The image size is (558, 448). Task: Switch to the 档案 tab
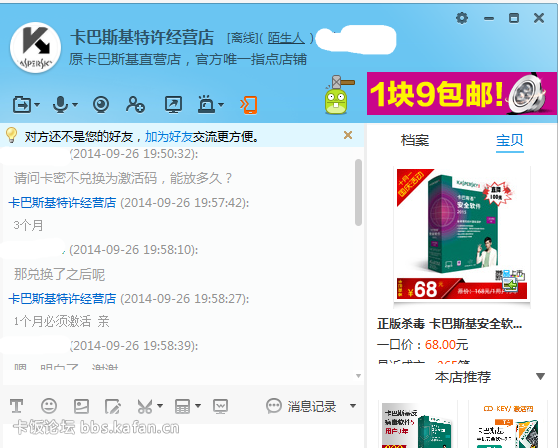pos(415,140)
